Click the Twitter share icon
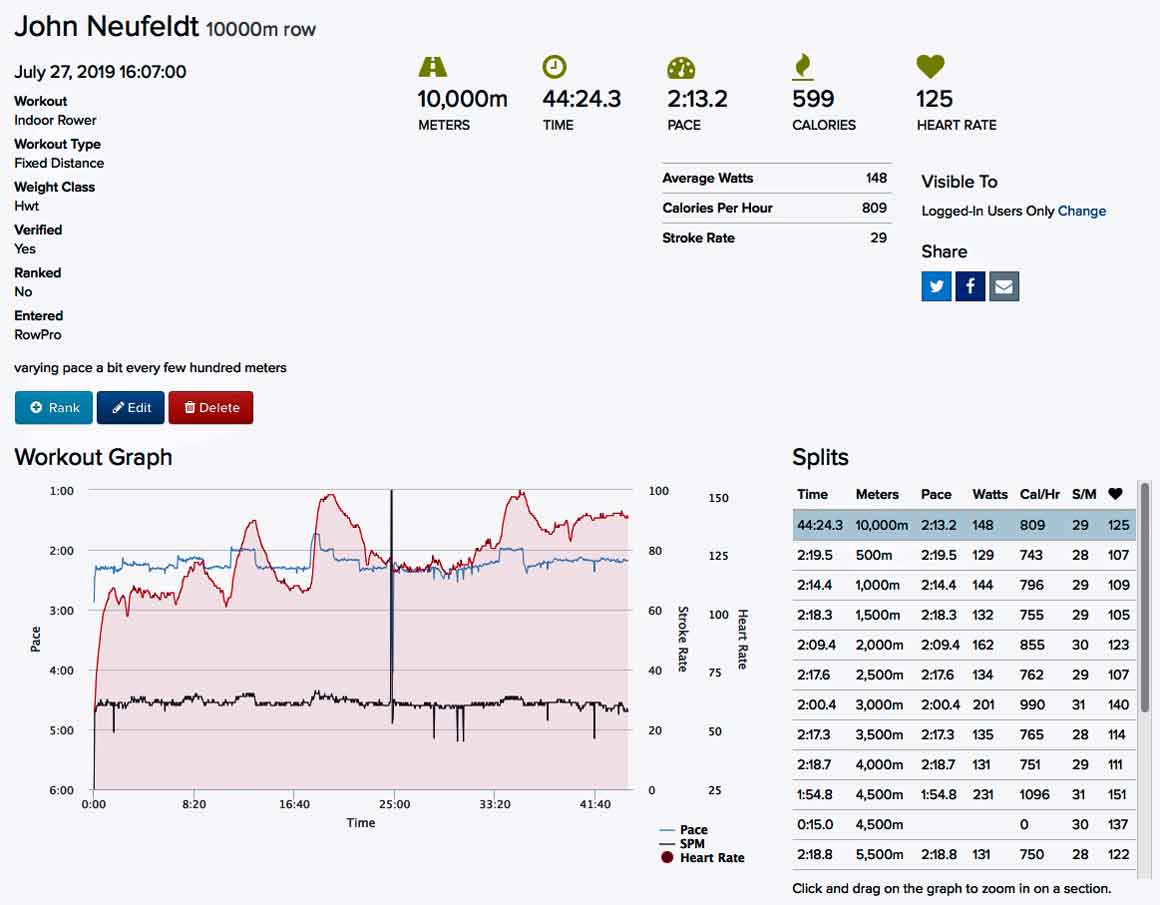Image resolution: width=1160 pixels, height=905 pixels. tap(936, 286)
